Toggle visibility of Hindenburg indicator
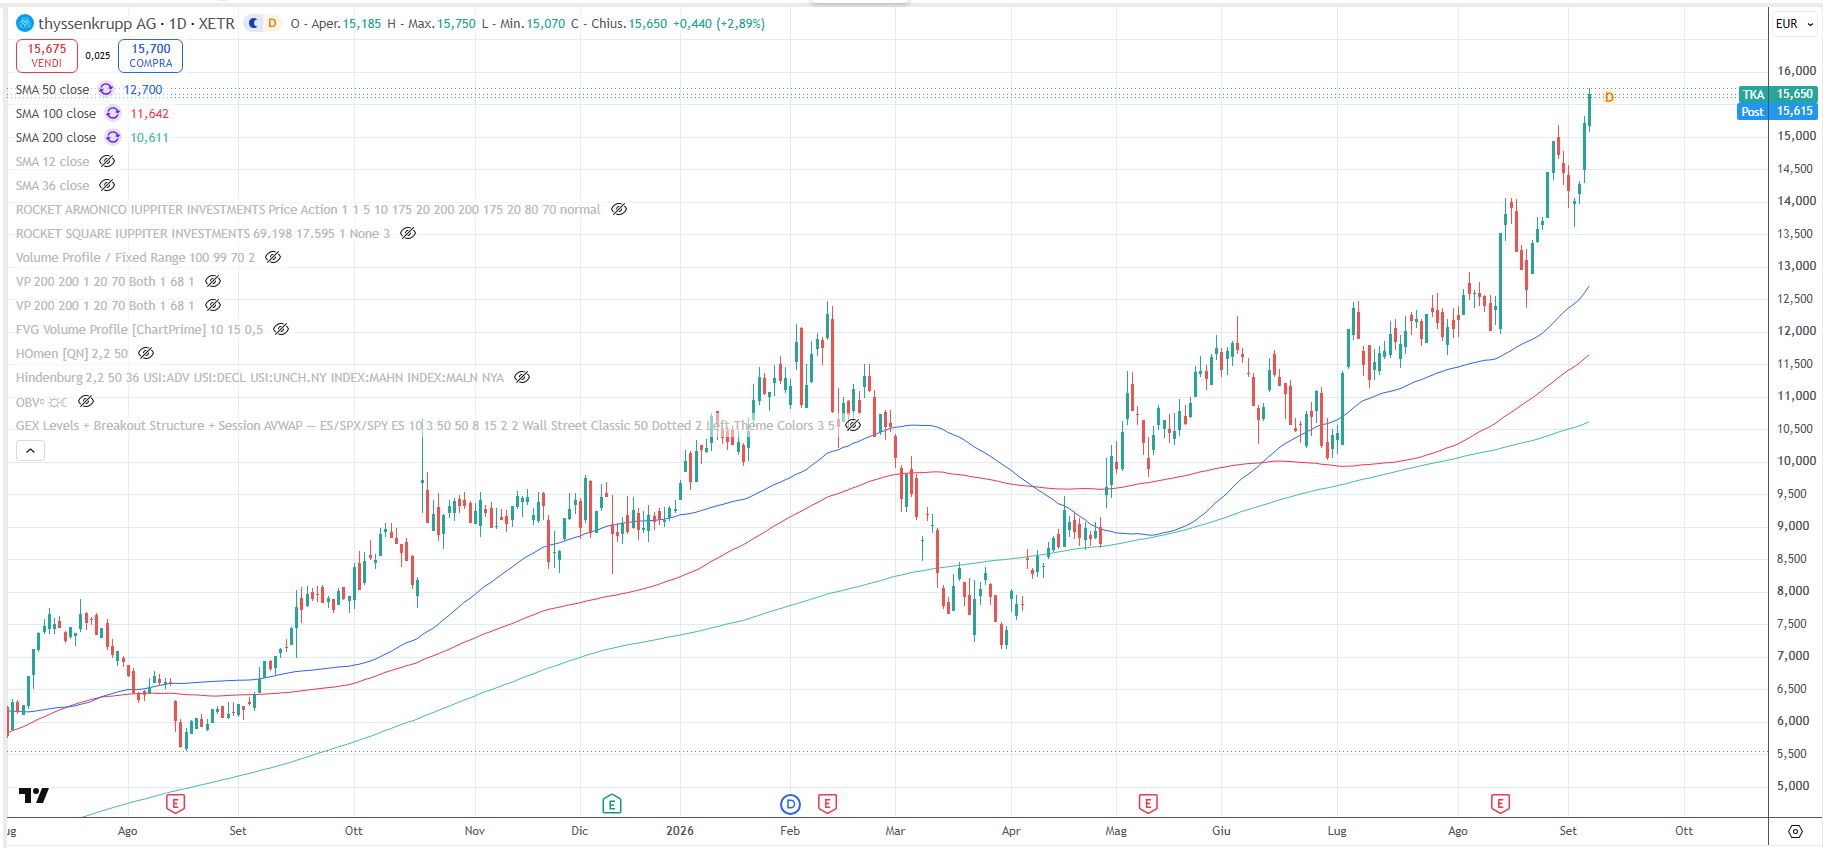This screenshot has height=848, width=1823. point(522,377)
